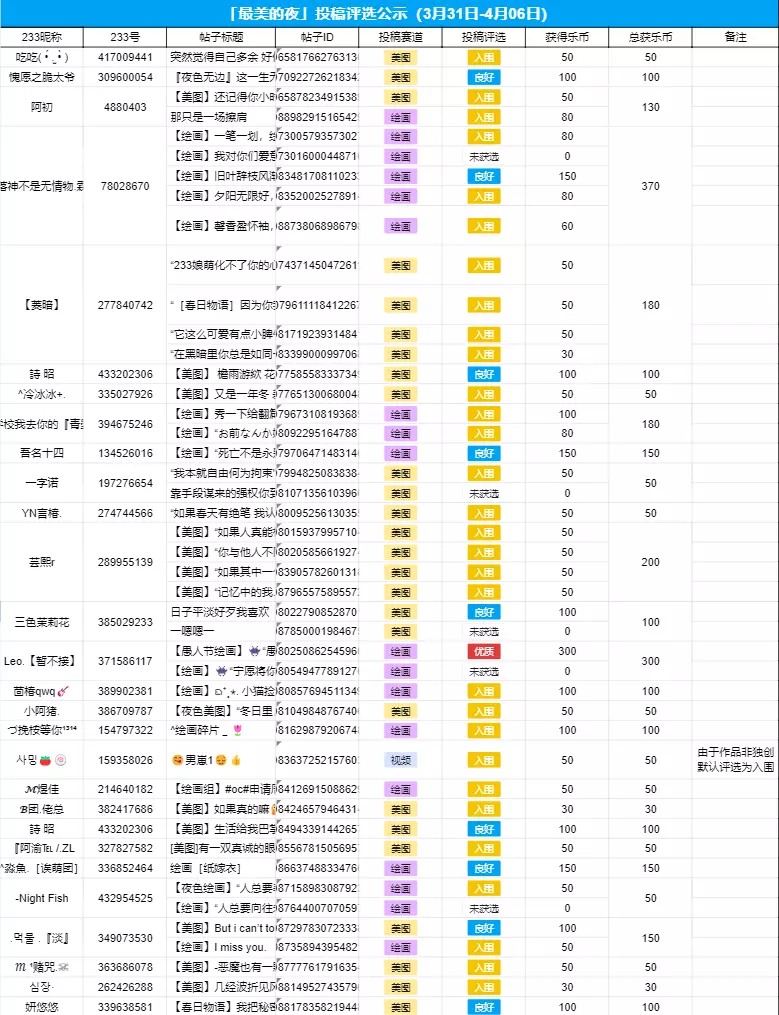Image resolution: width=779 pixels, height=1015 pixels.
Task: Click the 233号 cell 277840742
Action: [125, 305]
